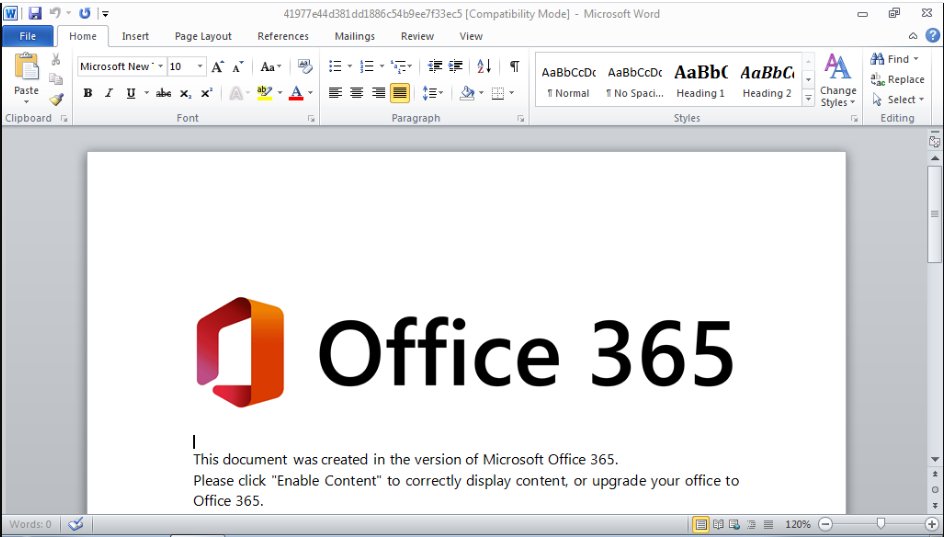
Task: Toggle Underline formatting
Action: coord(131,93)
